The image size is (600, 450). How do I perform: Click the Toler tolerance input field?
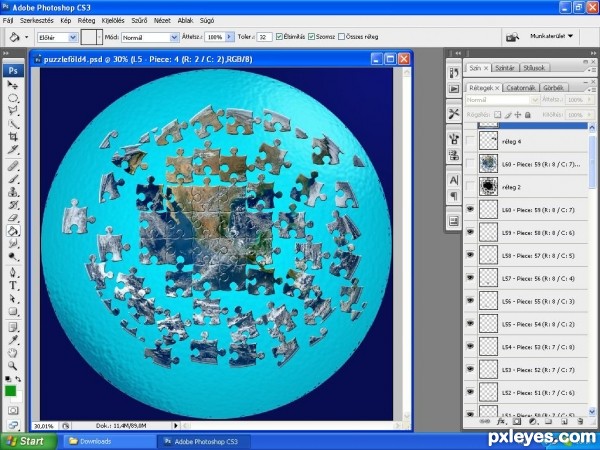264,37
